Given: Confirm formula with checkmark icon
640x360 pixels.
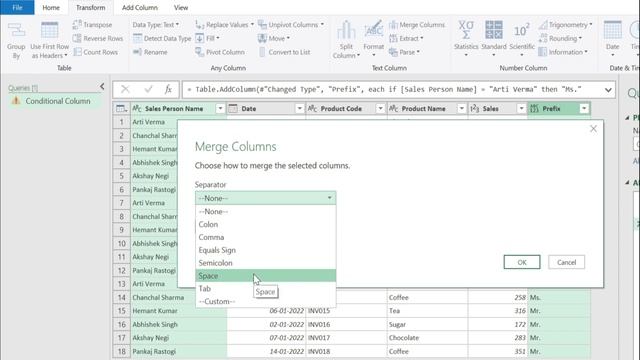Looking at the screenshot, I should (148, 89).
